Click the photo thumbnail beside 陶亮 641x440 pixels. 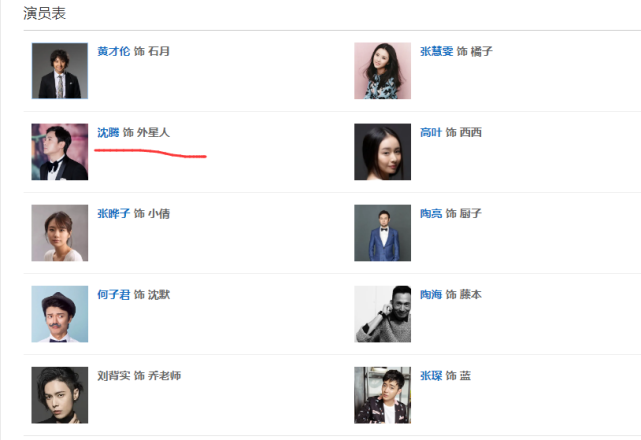point(382,233)
